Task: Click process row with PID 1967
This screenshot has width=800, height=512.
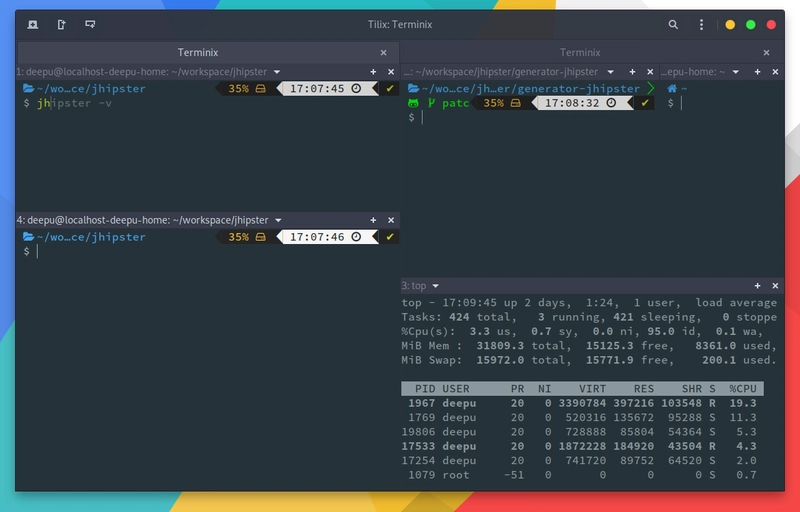Action: click(582, 403)
